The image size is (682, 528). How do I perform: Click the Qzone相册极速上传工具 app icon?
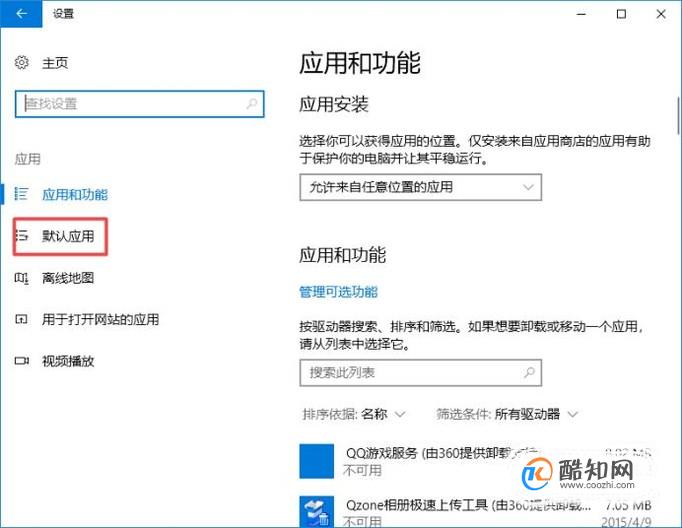click(317, 511)
